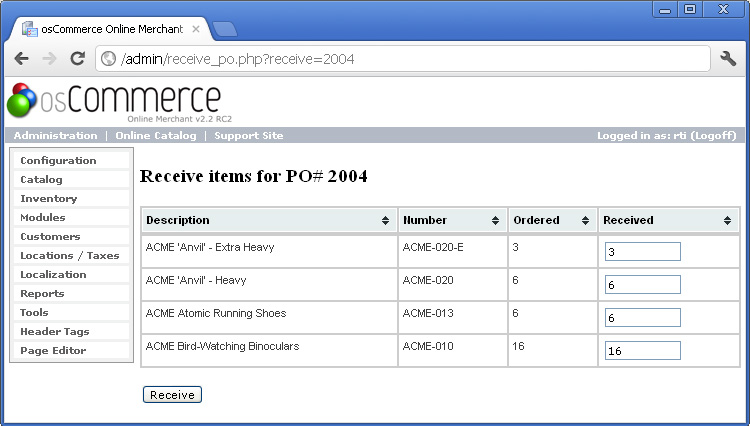This screenshot has width=750, height=426.
Task: Open the Online Catalog link
Action: 156,136
